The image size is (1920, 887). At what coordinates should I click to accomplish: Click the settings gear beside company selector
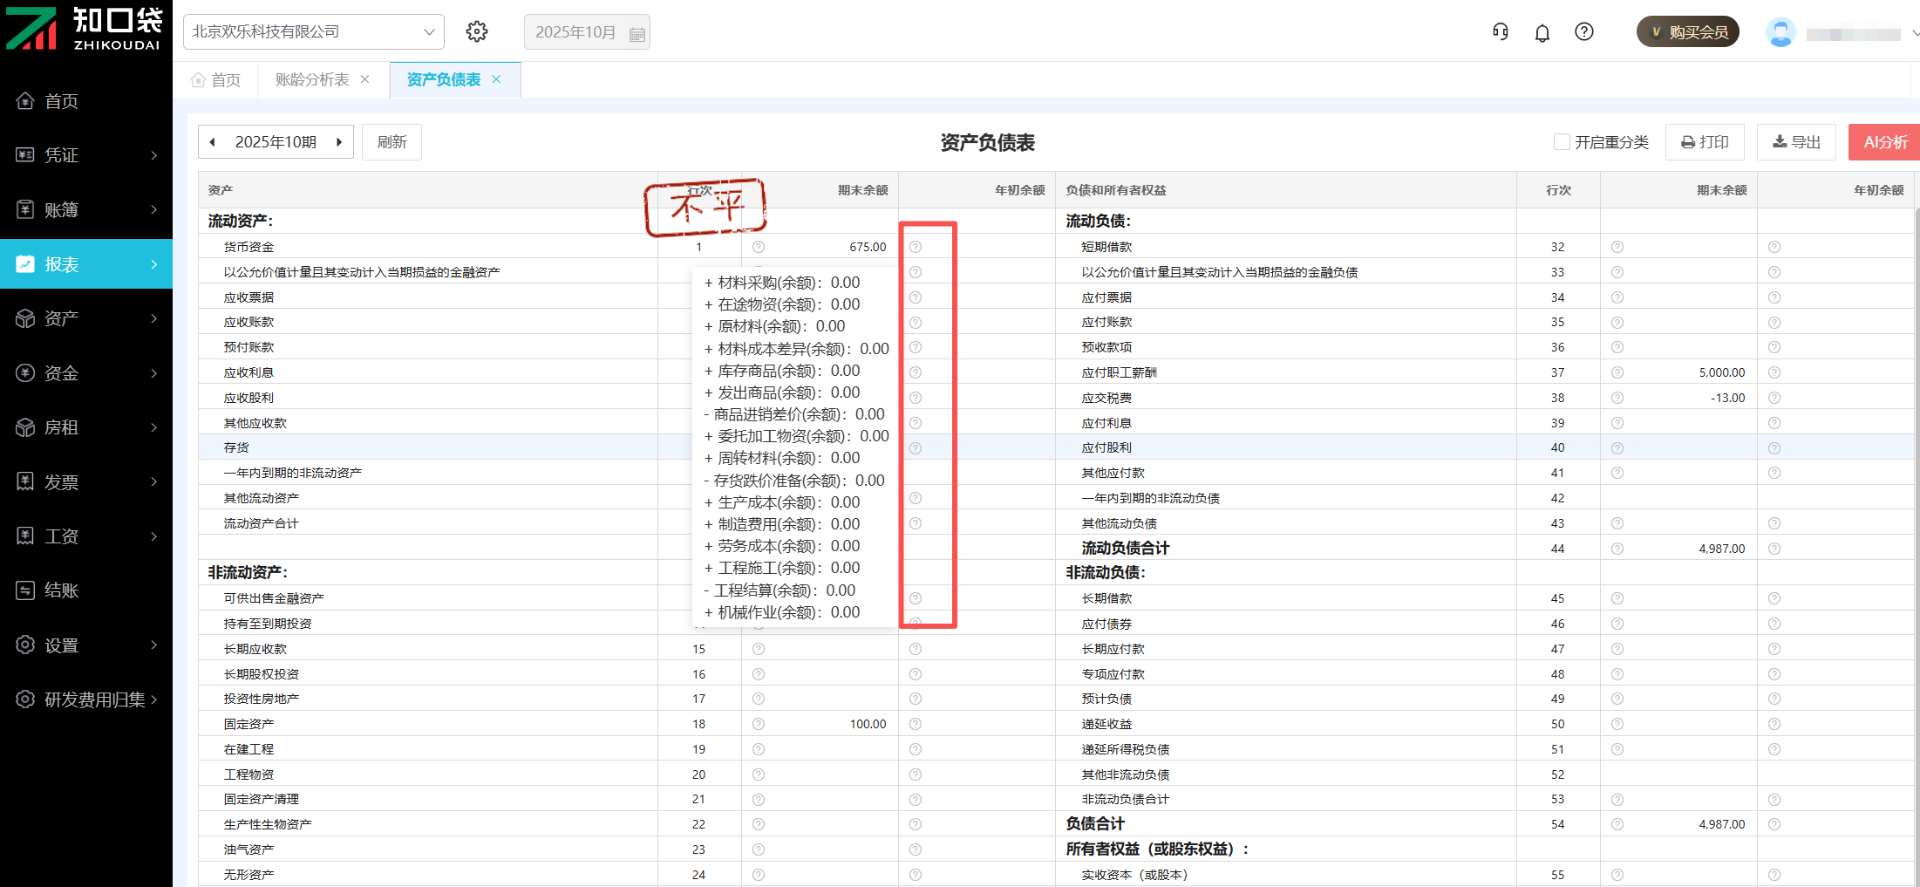coord(477,32)
